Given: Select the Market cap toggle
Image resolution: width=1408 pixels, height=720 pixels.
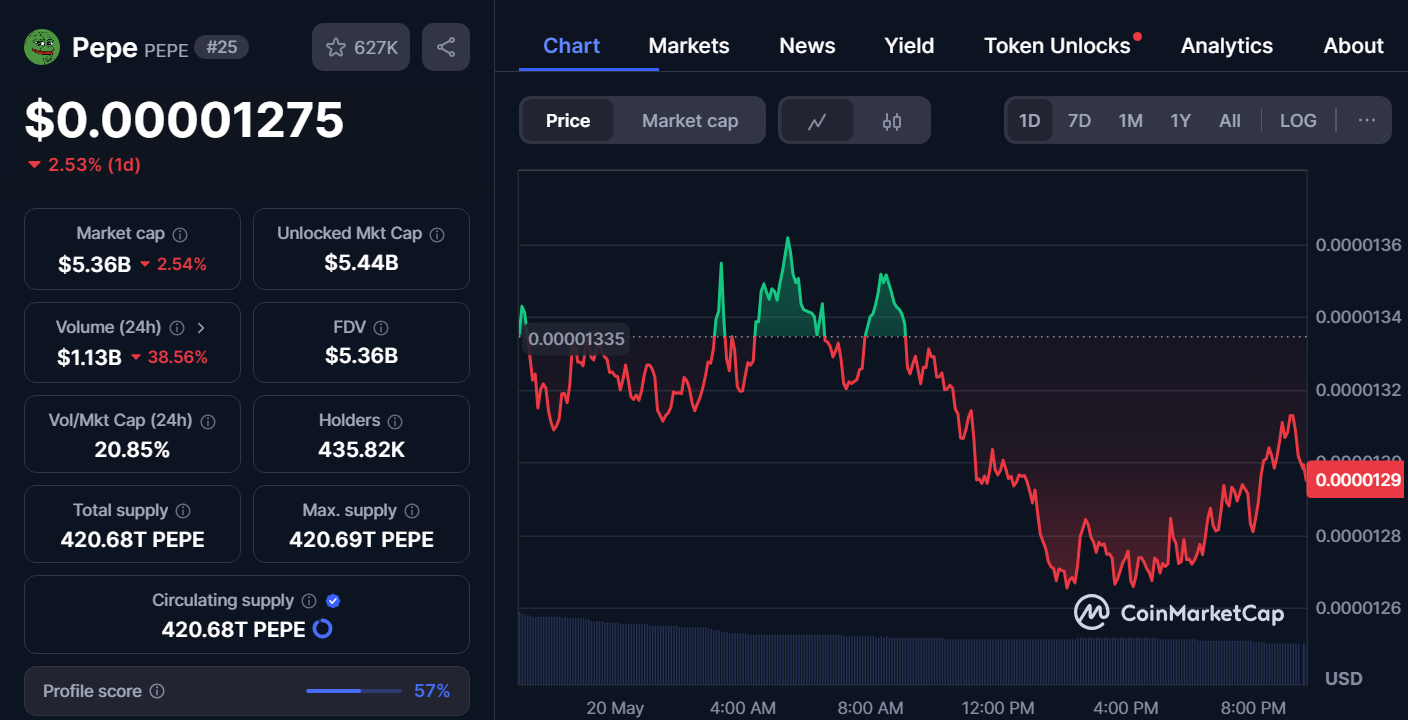Looking at the screenshot, I should point(690,121).
